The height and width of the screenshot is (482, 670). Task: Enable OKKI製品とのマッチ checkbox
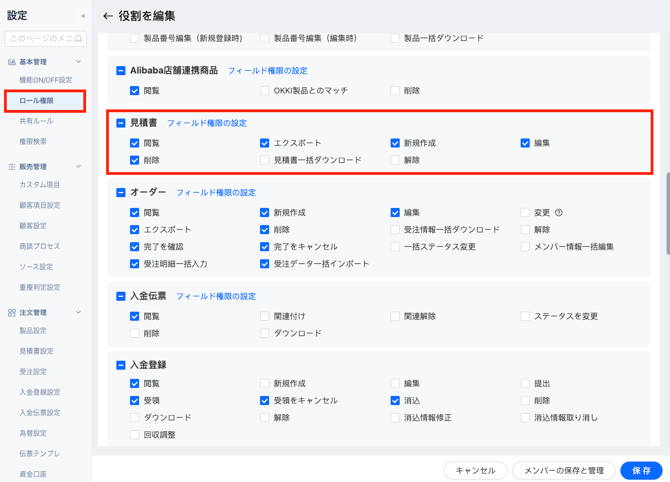(x=264, y=91)
